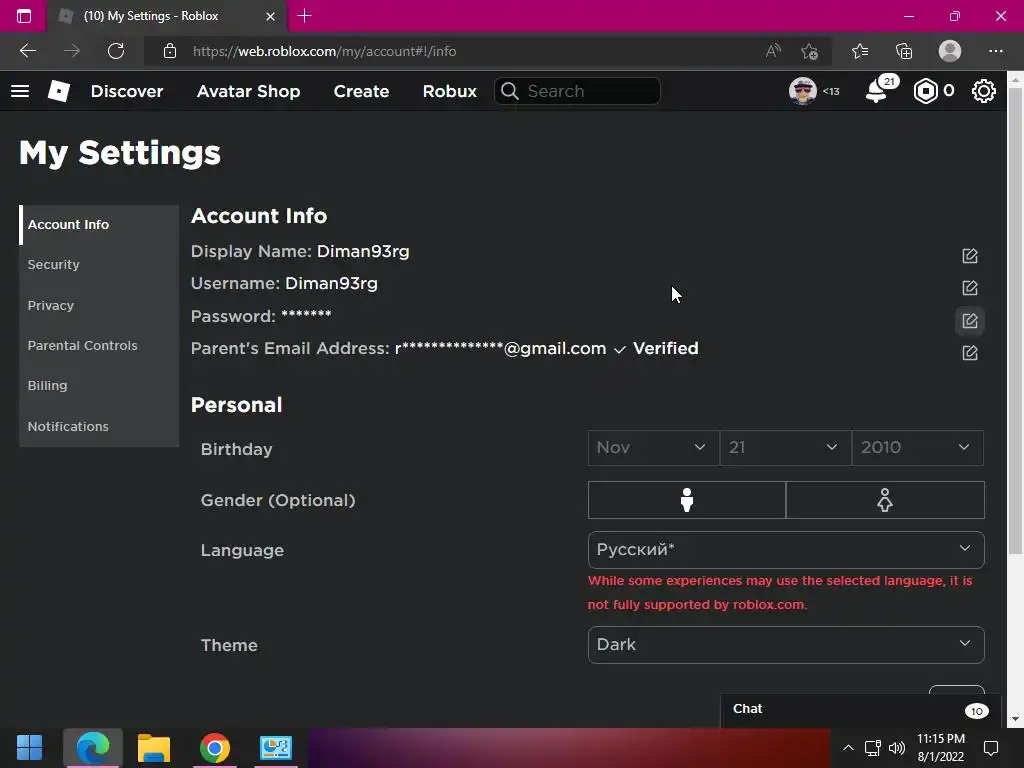This screenshot has height=768, width=1024.
Task: Go to Discover in the top navigation
Action: [127, 91]
